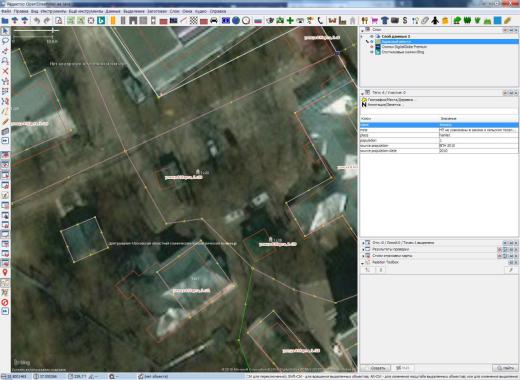Viewport: 520px width, 380px height.
Task: Click the open file folder icon
Action: (x=5, y=20)
